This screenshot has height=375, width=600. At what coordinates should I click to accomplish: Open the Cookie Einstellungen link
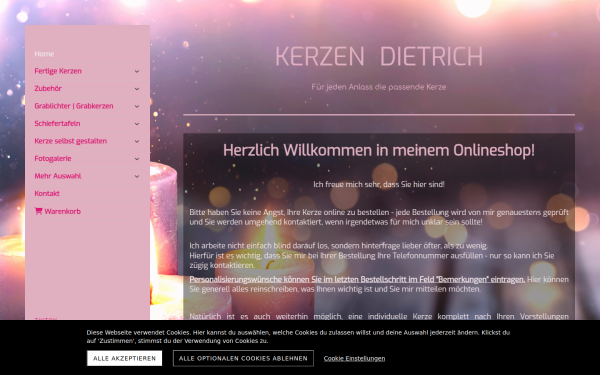tap(354, 359)
